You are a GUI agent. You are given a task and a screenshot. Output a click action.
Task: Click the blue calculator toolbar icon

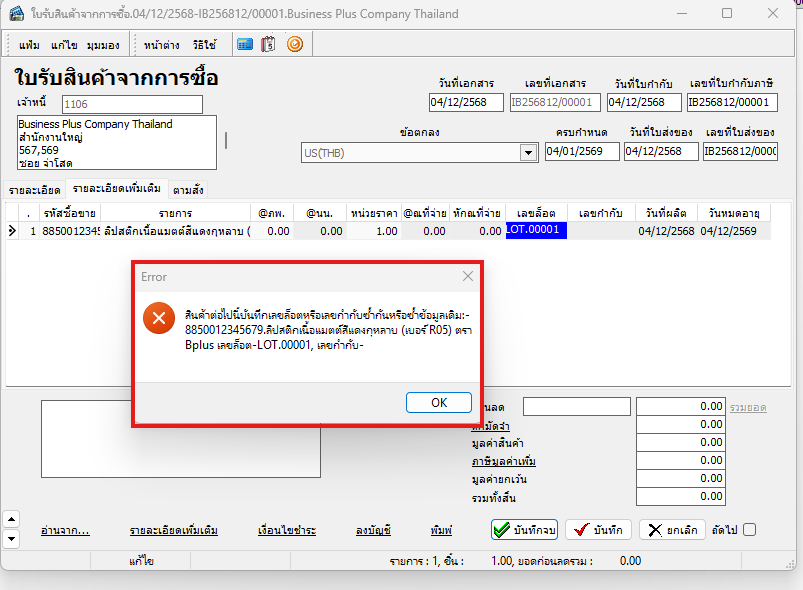click(244, 44)
